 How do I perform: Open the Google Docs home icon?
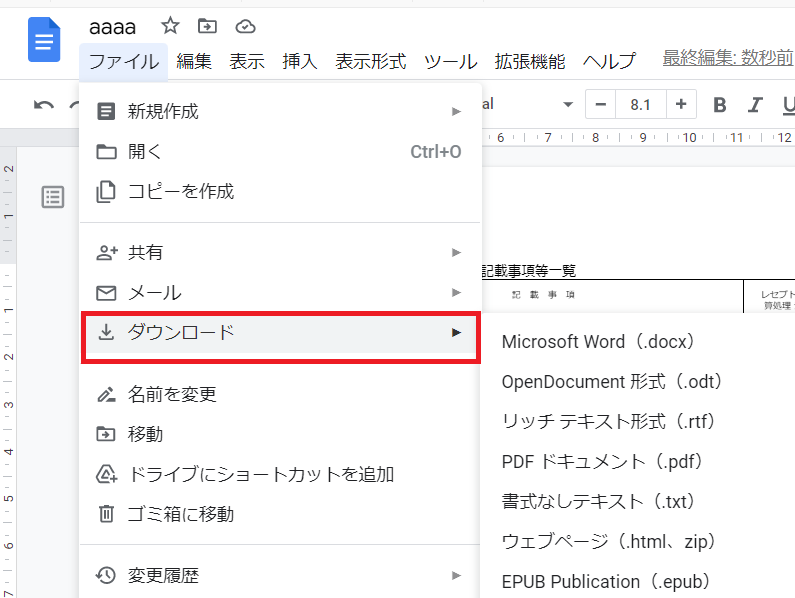point(44,40)
